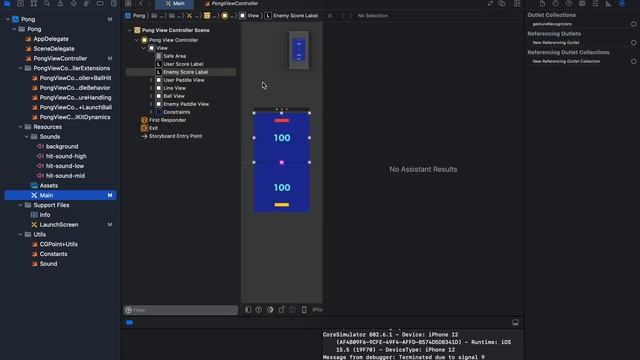The width and height of the screenshot is (640, 360).
Task: Expand User Paddle View in outline
Action: [x=151, y=80]
